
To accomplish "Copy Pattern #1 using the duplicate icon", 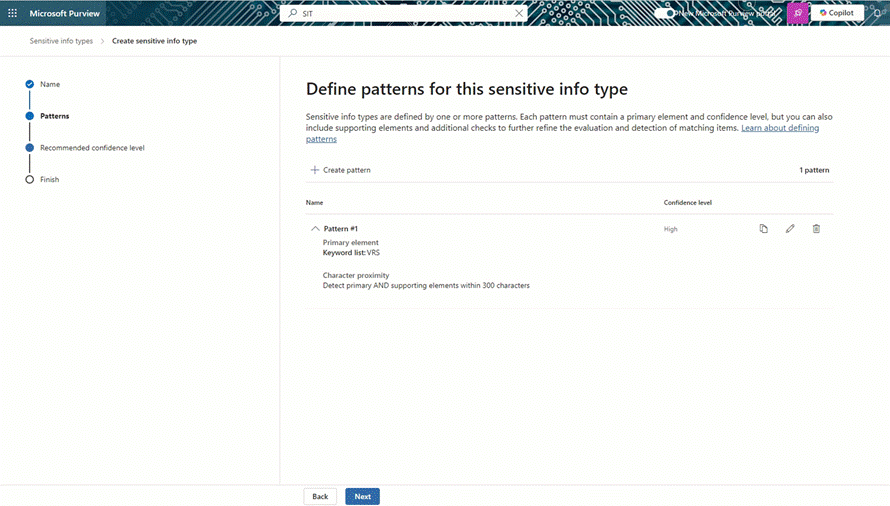I will click(763, 229).
